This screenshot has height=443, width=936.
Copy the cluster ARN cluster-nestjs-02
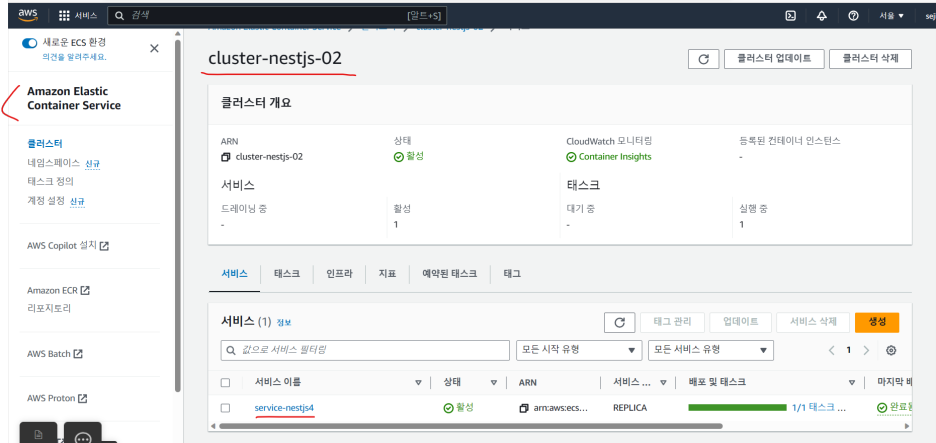point(225,158)
